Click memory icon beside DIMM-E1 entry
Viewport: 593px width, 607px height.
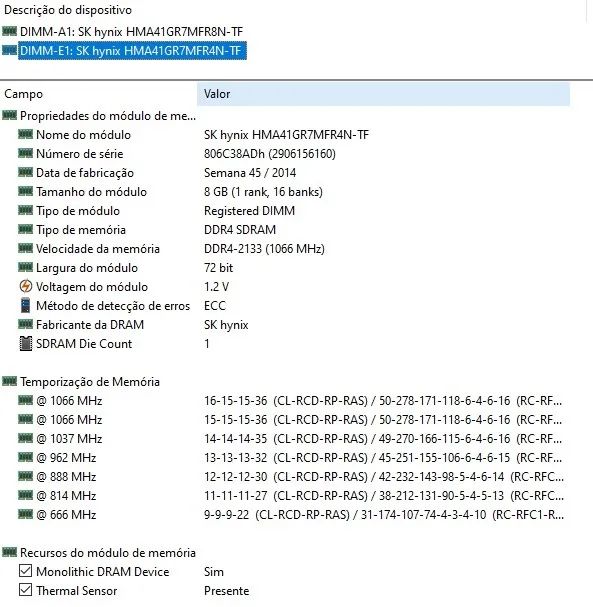click(x=9, y=50)
